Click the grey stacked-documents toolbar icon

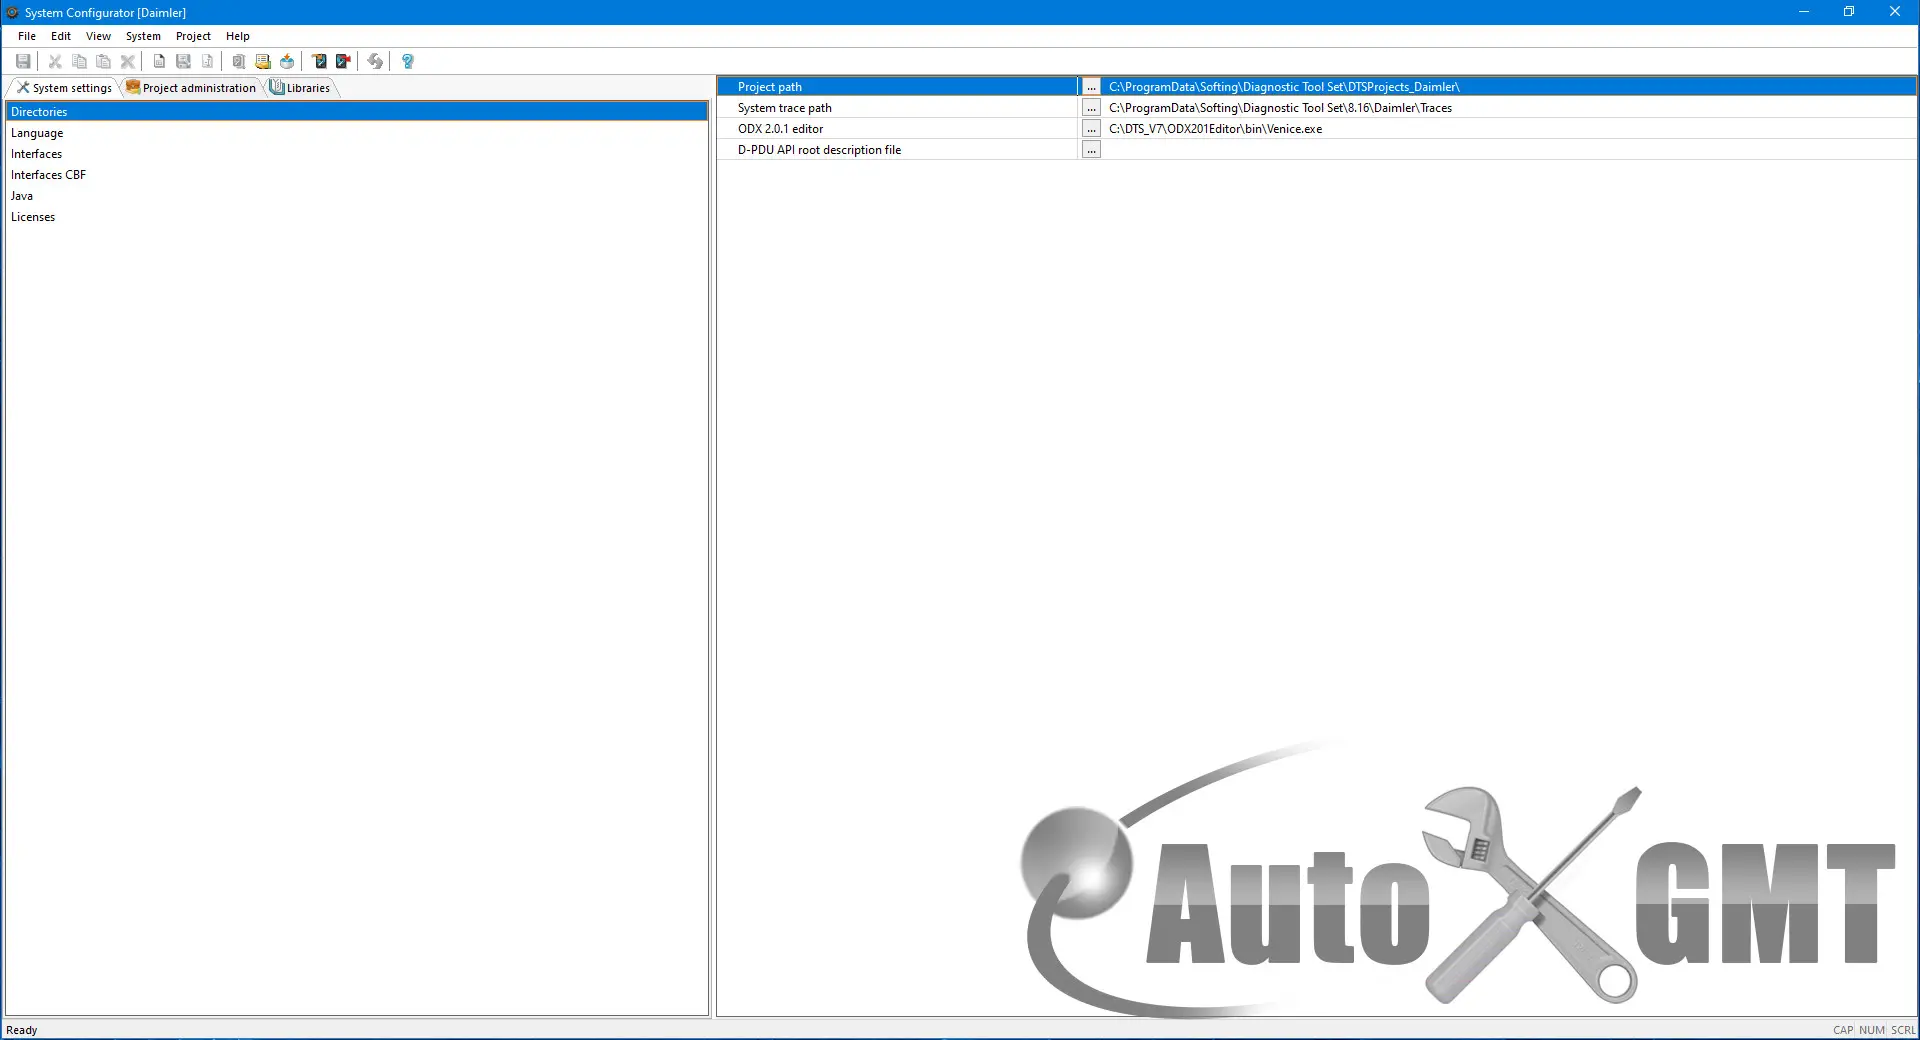[x=238, y=61]
